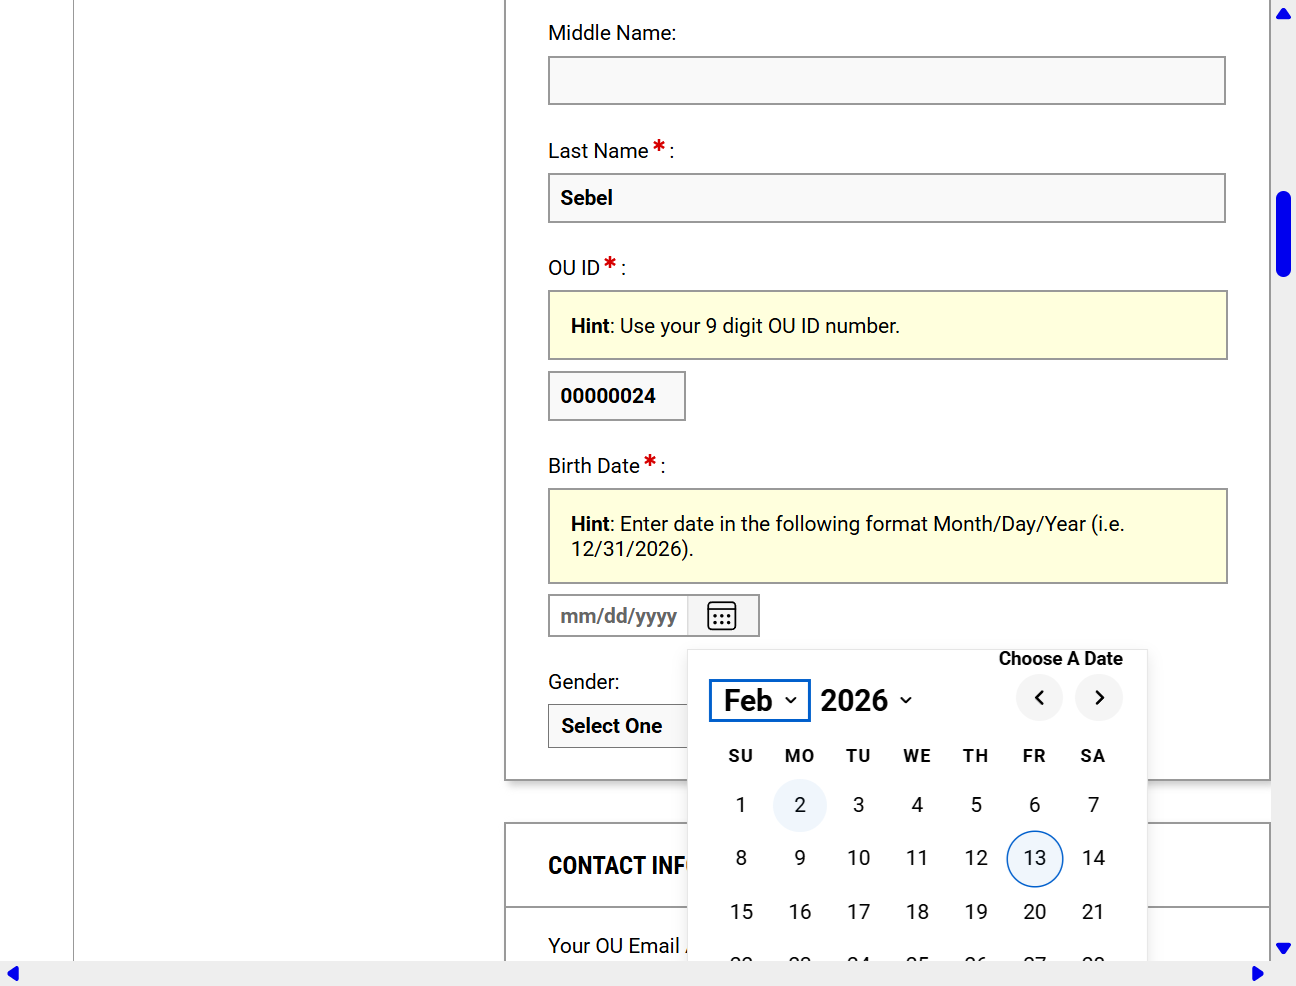Pick day 1 in the calendar
The image size is (1296, 986).
741,805
